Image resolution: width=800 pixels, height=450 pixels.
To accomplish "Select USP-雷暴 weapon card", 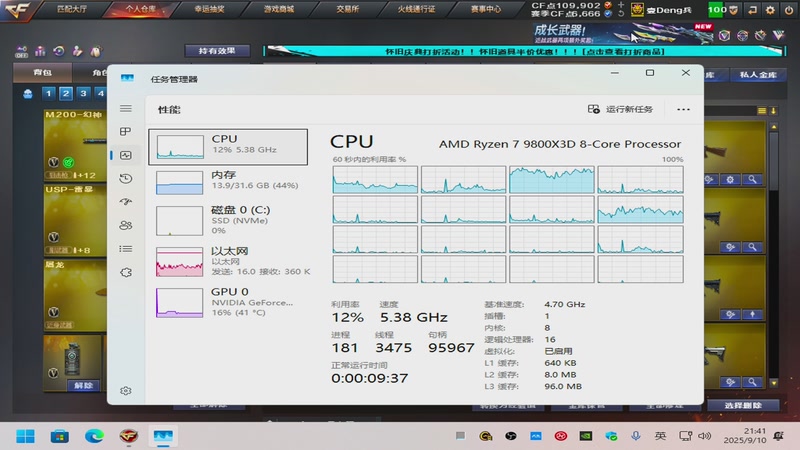I will (75, 220).
